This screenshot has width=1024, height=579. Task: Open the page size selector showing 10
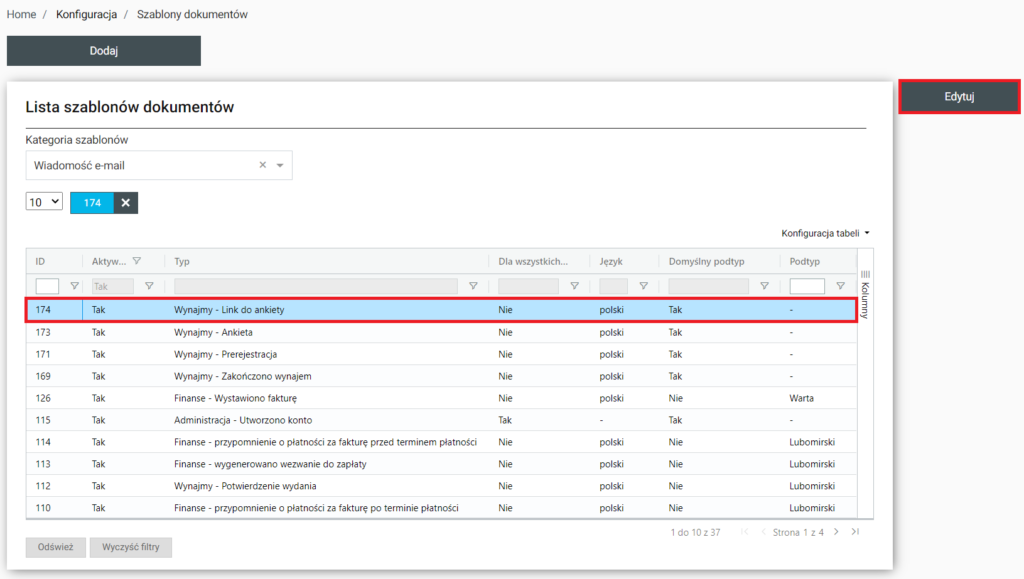(x=44, y=202)
